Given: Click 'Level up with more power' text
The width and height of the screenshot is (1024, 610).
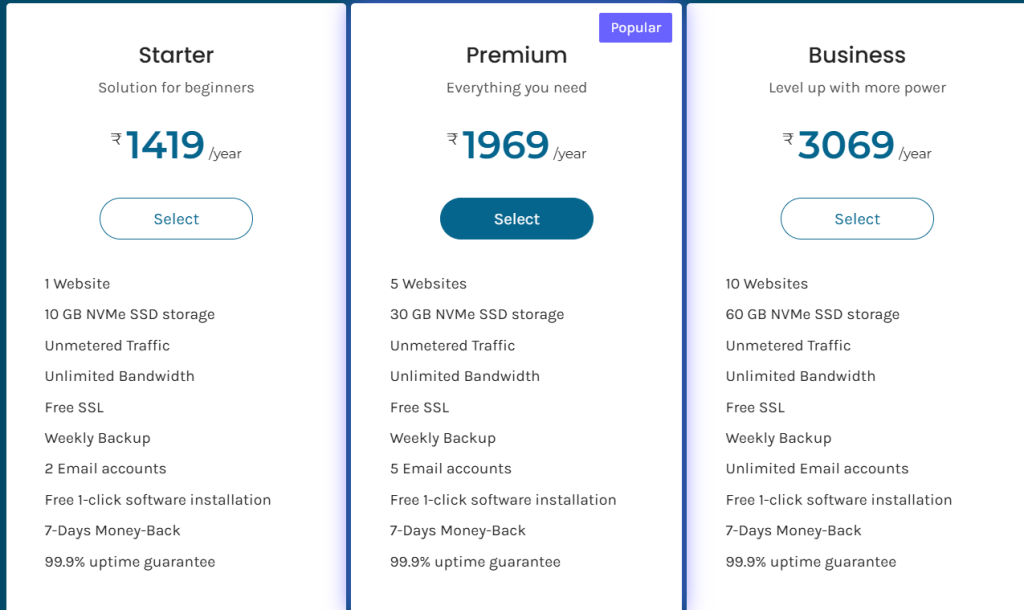Looking at the screenshot, I should [857, 88].
